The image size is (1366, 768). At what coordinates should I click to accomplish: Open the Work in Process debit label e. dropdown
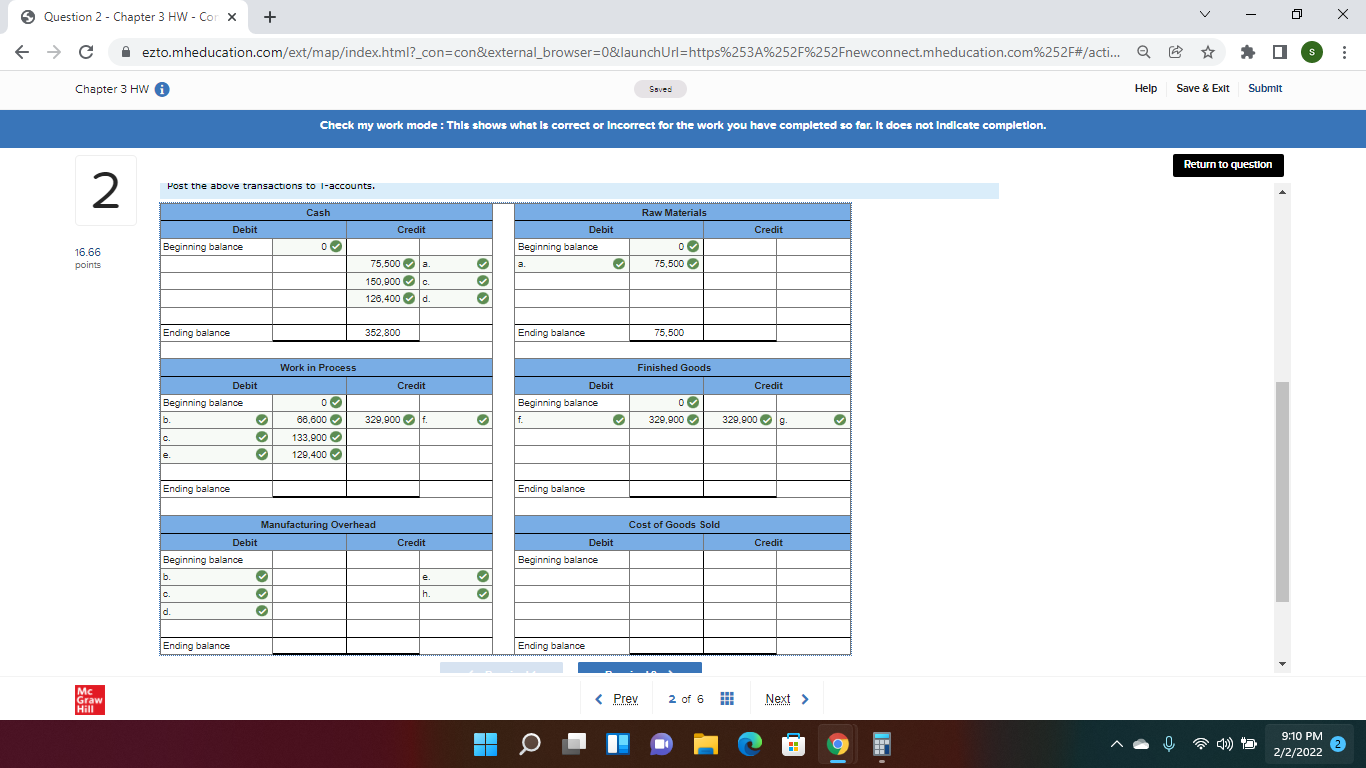tap(217, 454)
